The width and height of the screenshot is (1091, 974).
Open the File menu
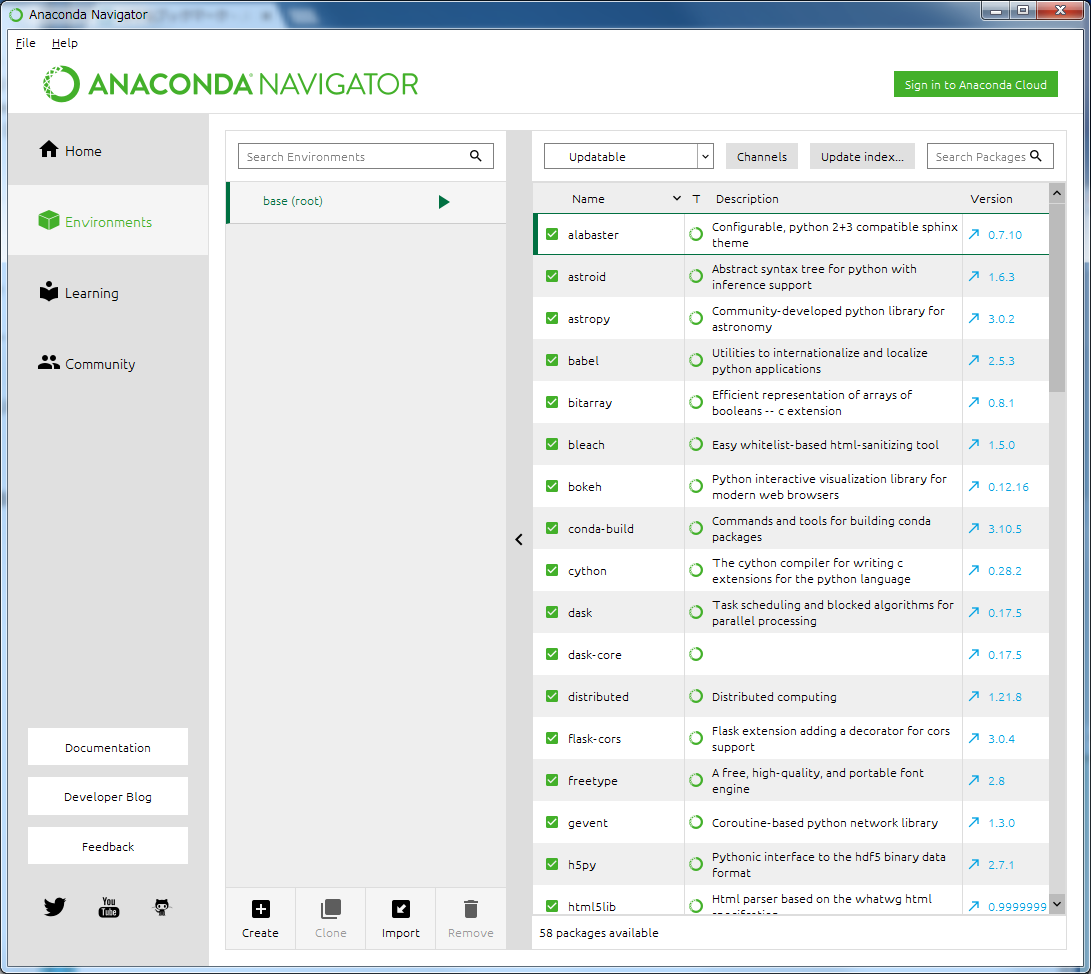(25, 43)
